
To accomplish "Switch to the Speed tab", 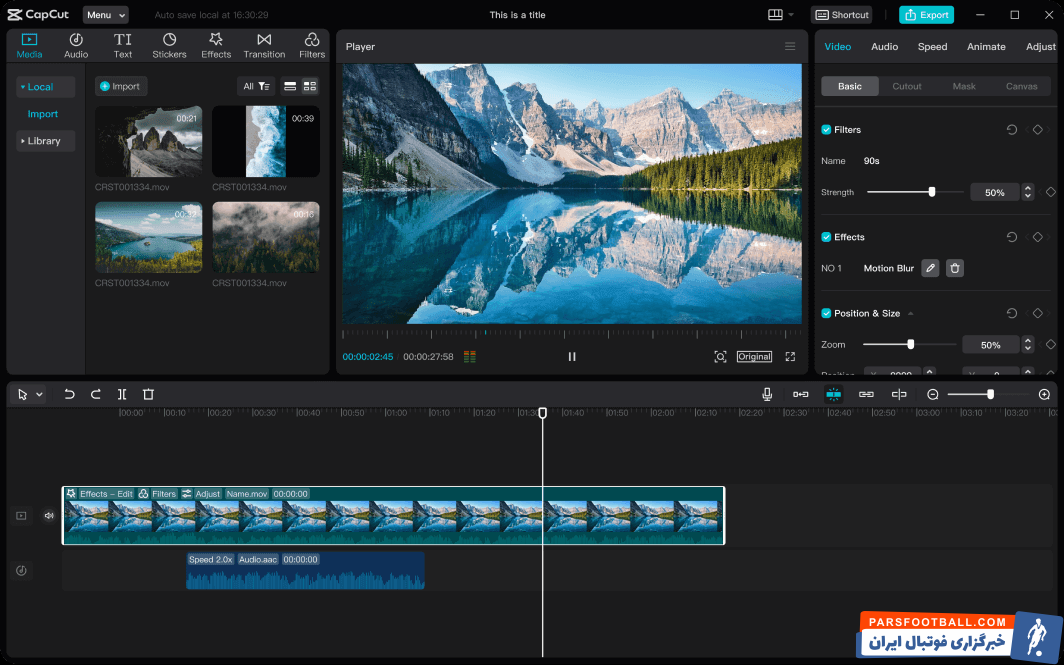I will [932, 47].
